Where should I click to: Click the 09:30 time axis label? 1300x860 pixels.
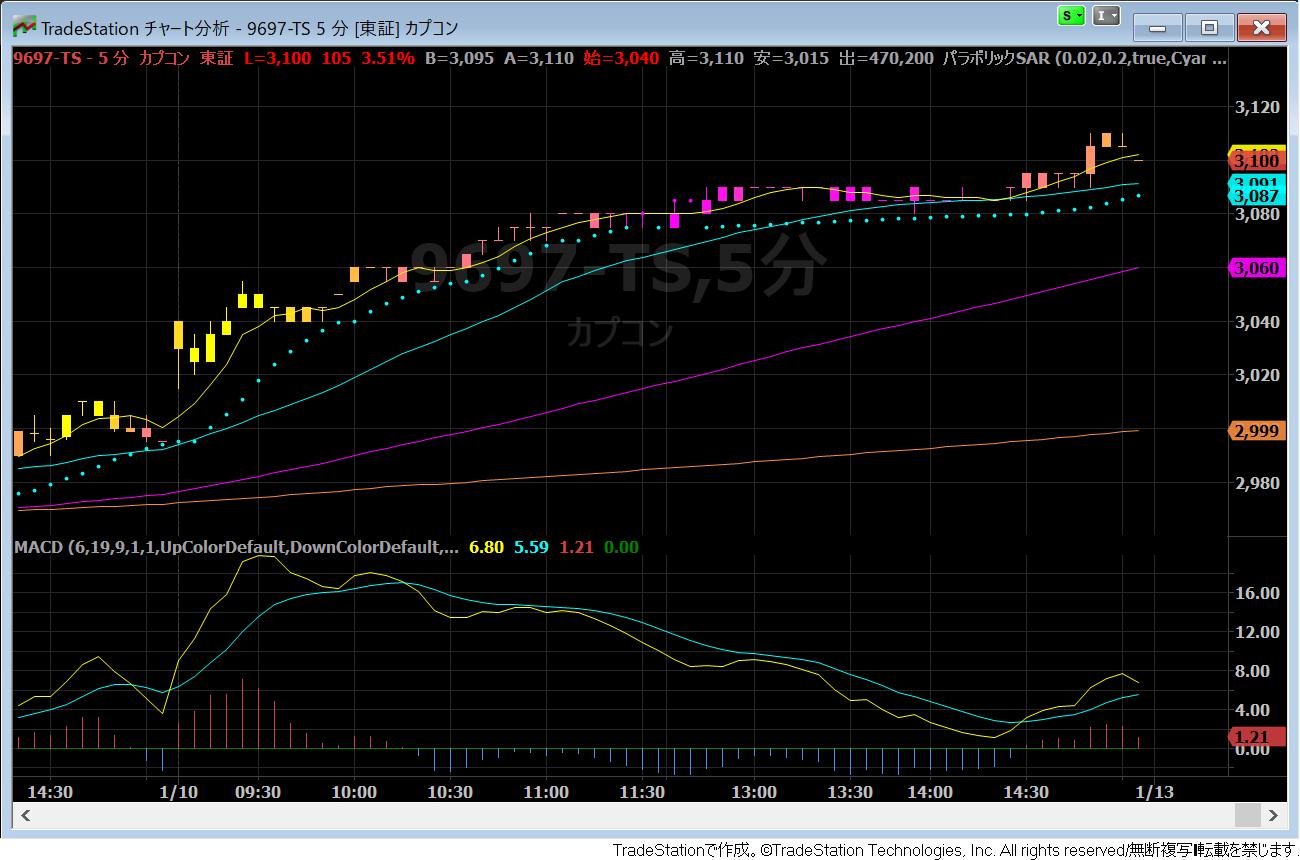pyautogui.click(x=257, y=792)
